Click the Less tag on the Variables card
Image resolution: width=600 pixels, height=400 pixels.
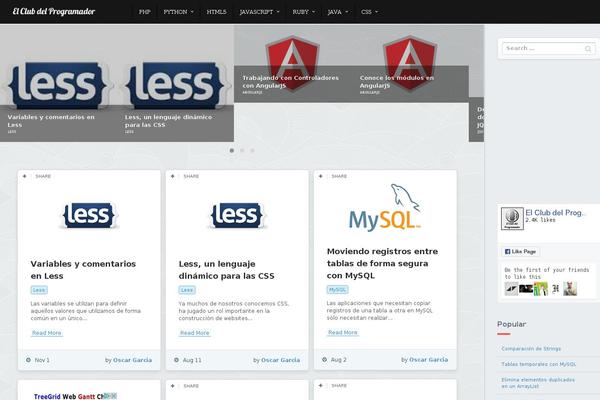point(39,290)
